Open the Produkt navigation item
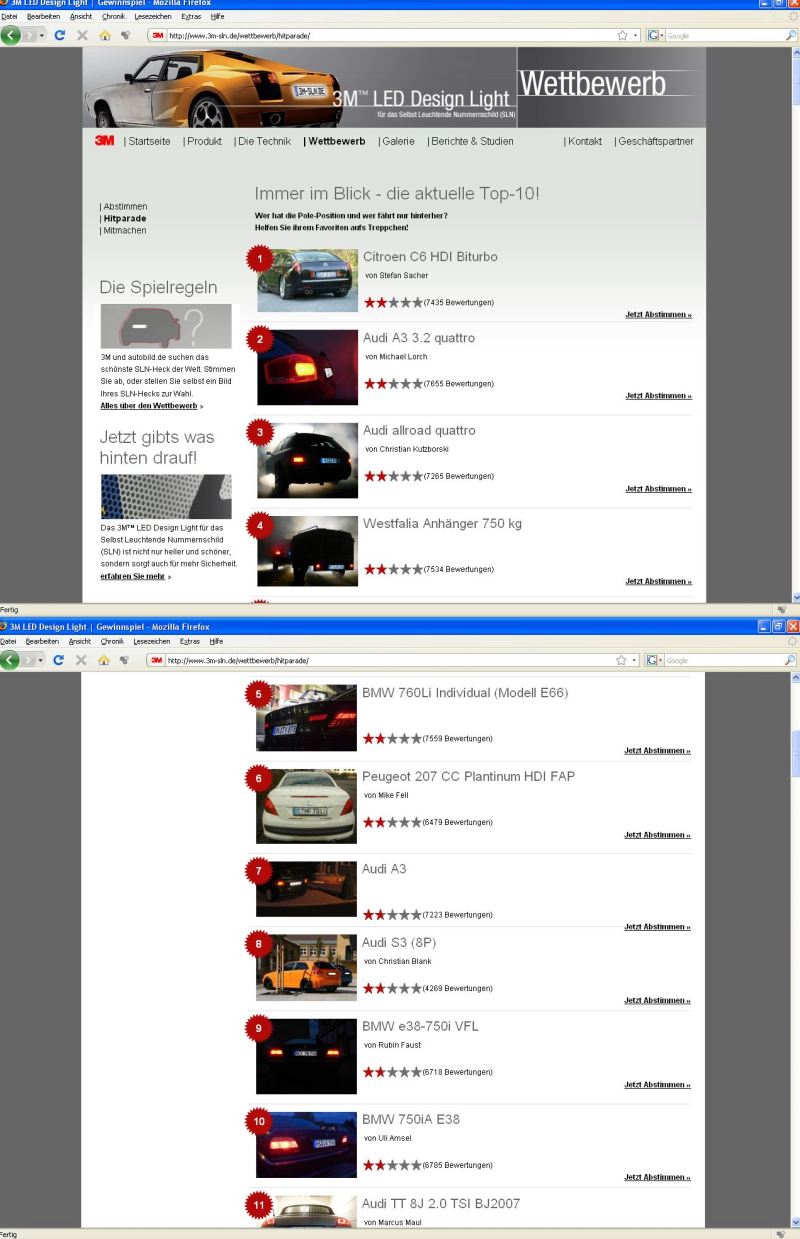Screen dimensions: 800x1239 204,141
